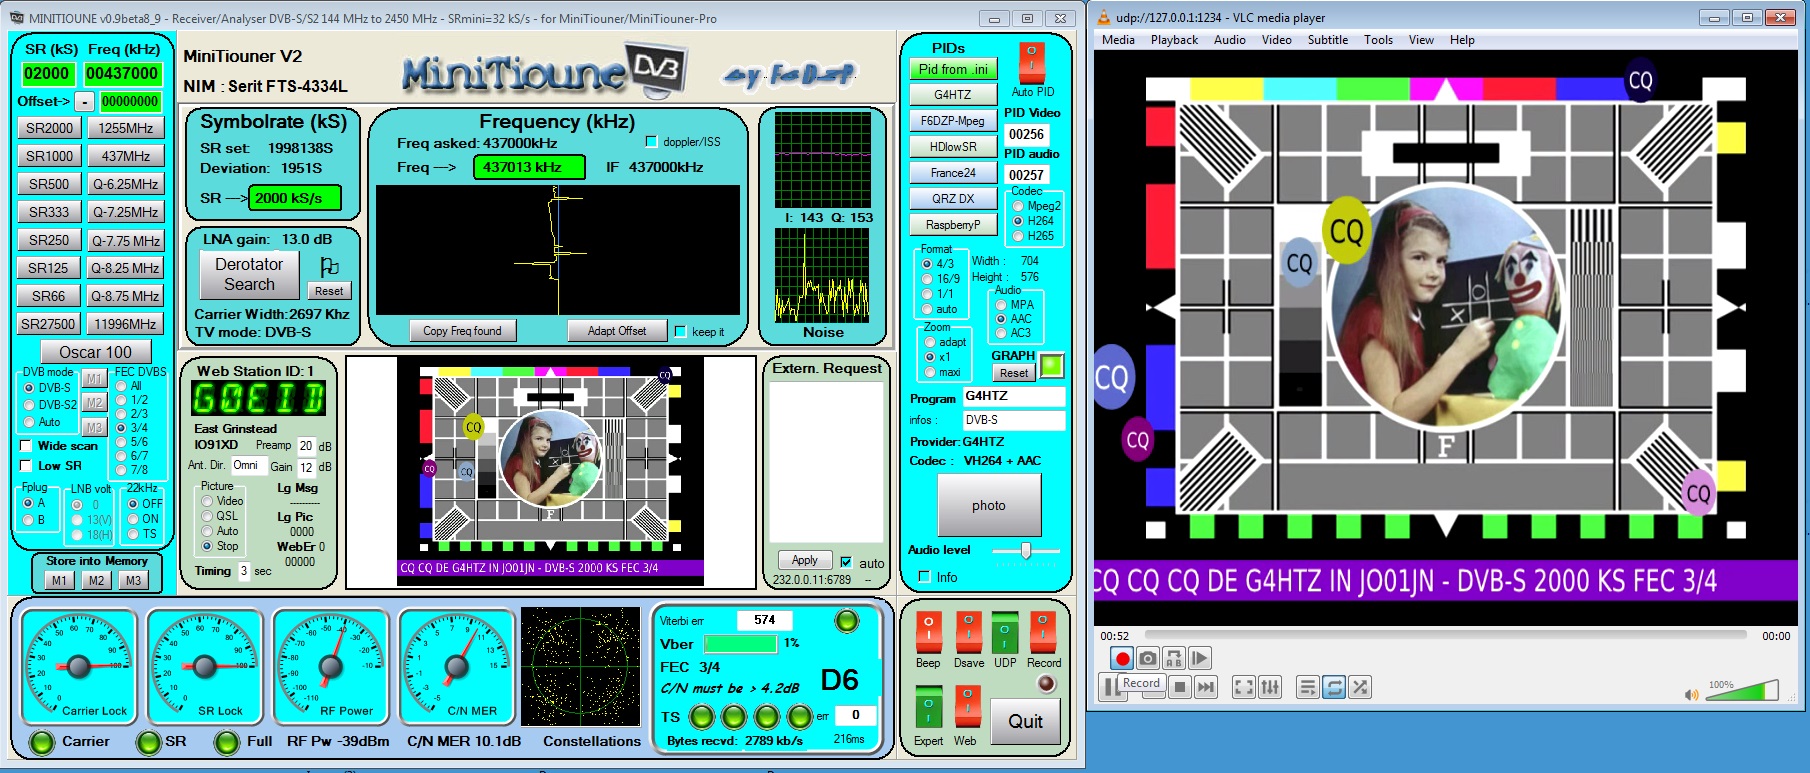Tick the Info checkbox under Audio level
The height and width of the screenshot is (773, 1810).
924,577
